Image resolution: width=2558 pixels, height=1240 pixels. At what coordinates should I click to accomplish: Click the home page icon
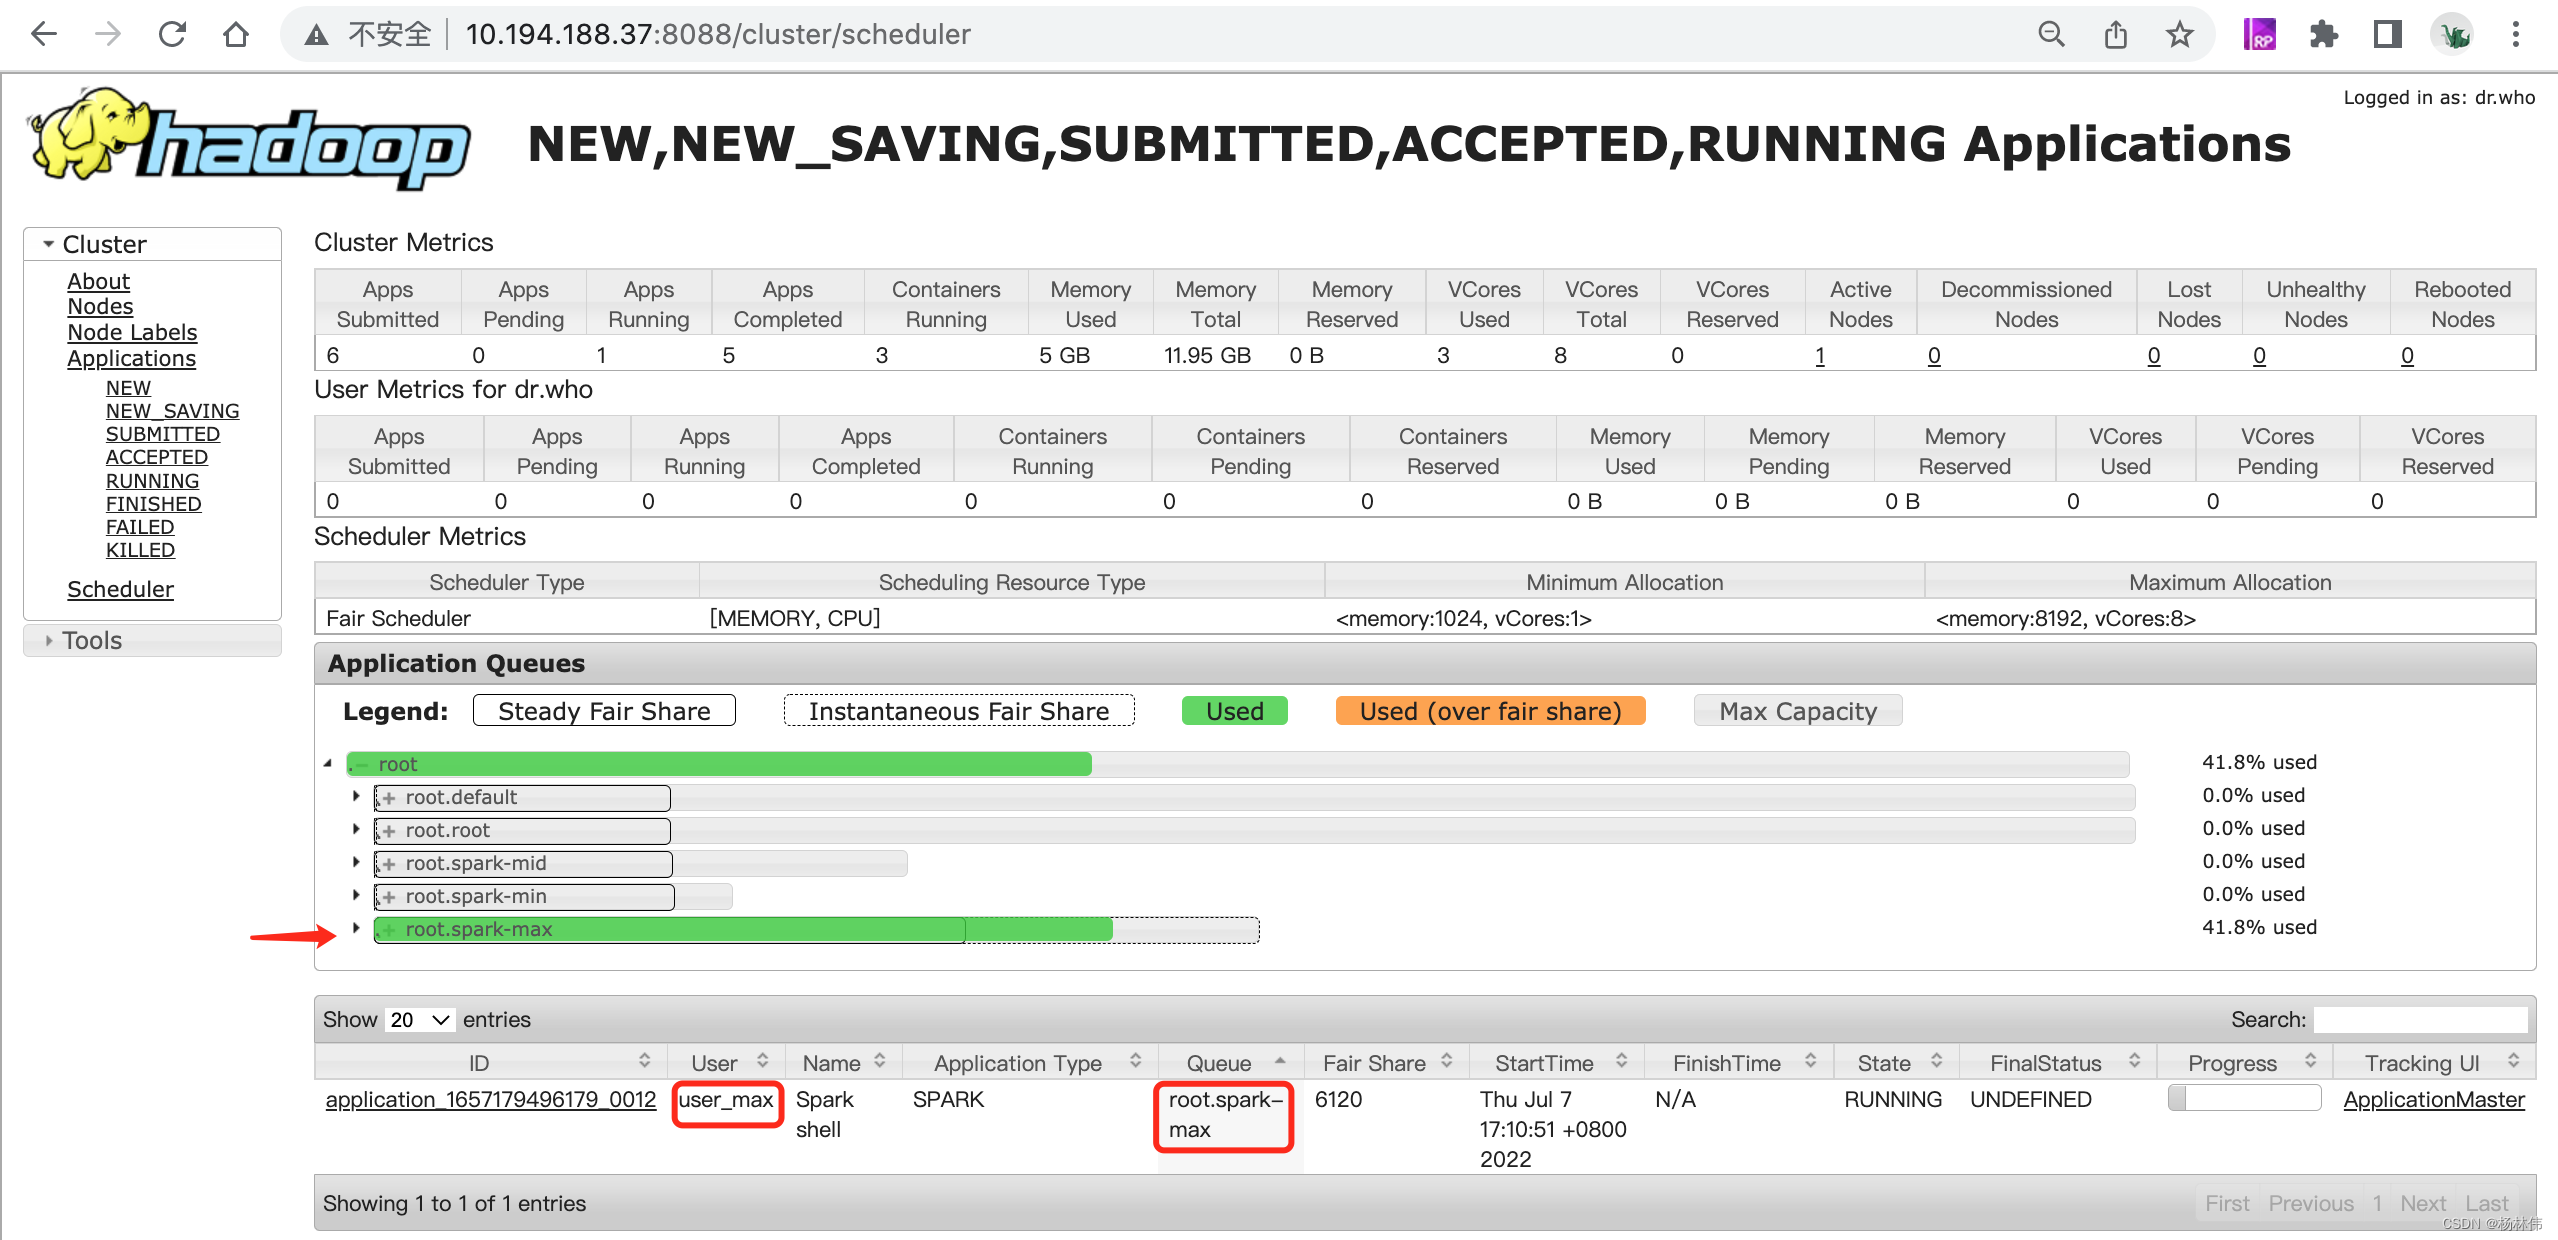click(x=236, y=34)
